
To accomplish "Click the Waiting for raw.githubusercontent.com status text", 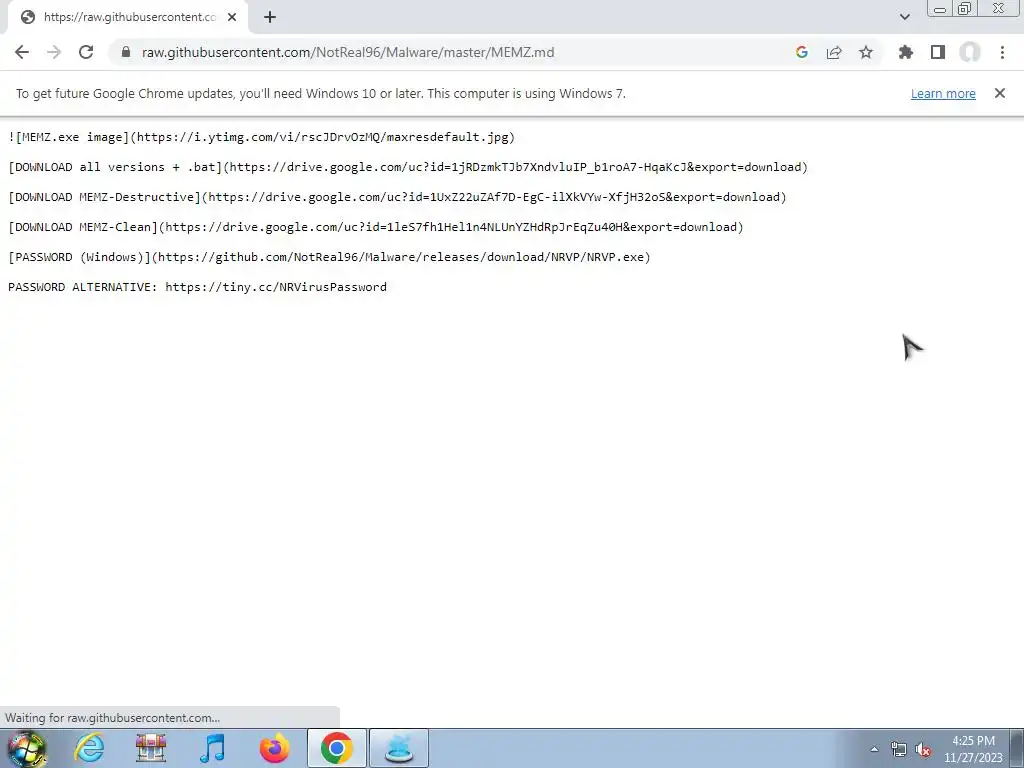I will (x=112, y=718).
